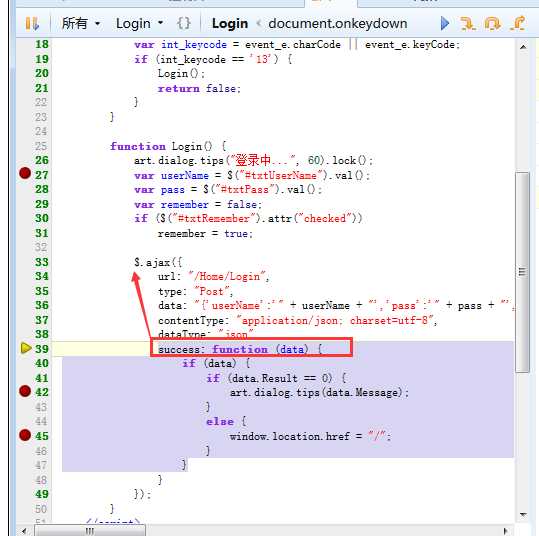Click the horizontal scrollbar thumb
The width and height of the screenshot is (539, 536).
tap(90, 531)
